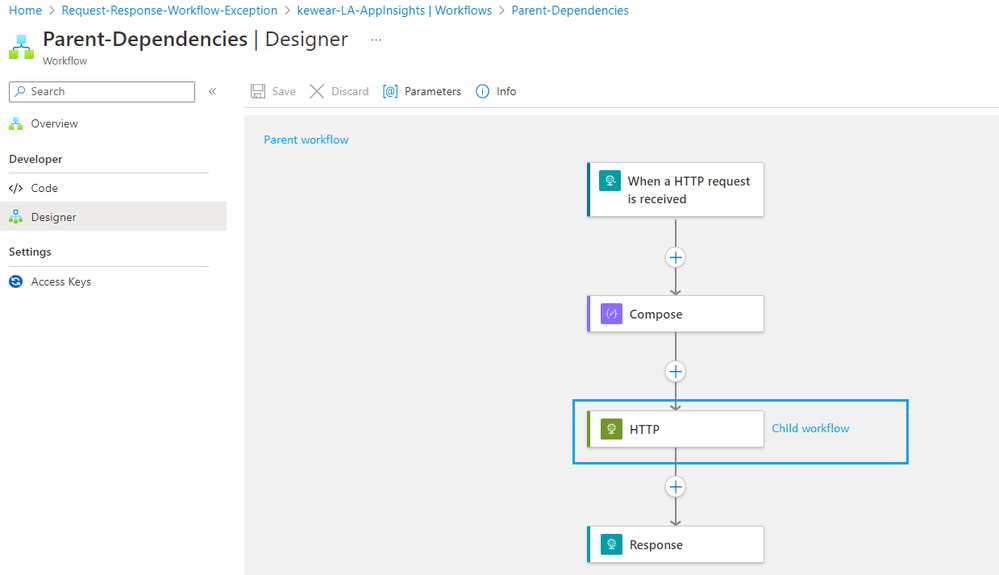Add step between HTTP and Response
This screenshot has height=575, width=999.
coord(676,487)
